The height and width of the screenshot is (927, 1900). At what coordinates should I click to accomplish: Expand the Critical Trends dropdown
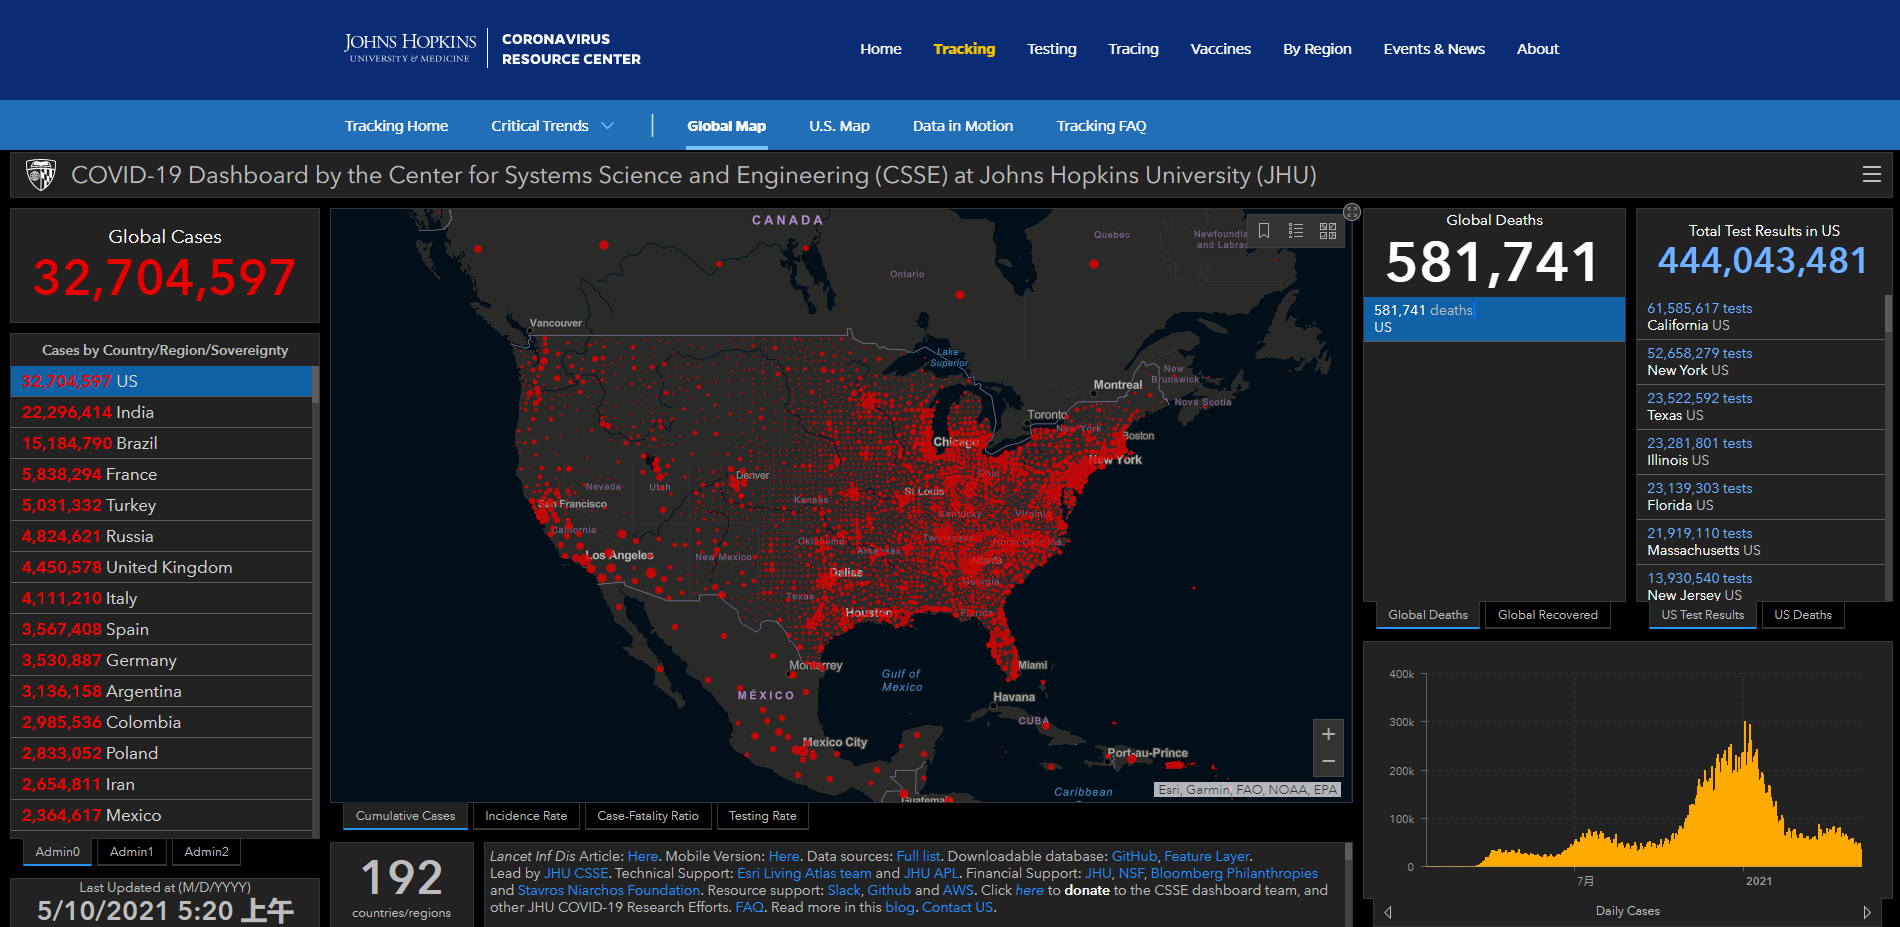(552, 126)
